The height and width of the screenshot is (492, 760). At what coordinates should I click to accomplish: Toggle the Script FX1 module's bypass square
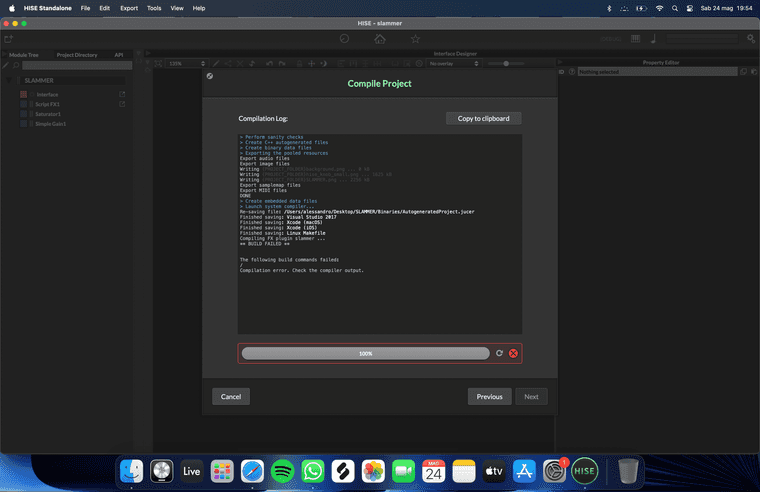click(x=23, y=104)
